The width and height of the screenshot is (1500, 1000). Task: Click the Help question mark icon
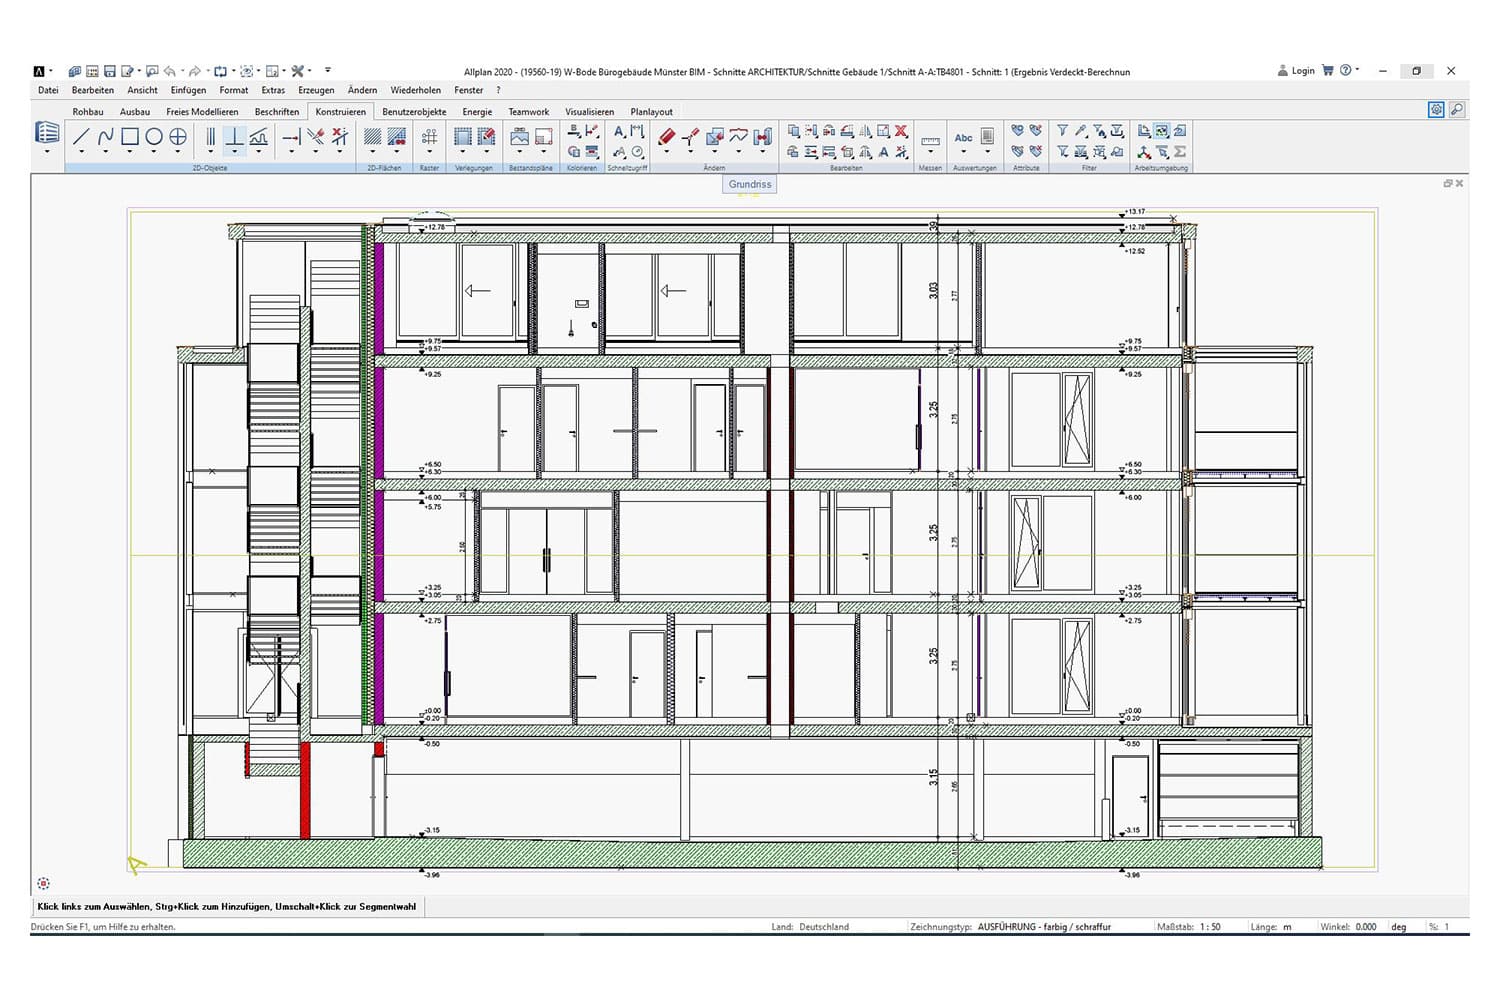tap(1345, 70)
